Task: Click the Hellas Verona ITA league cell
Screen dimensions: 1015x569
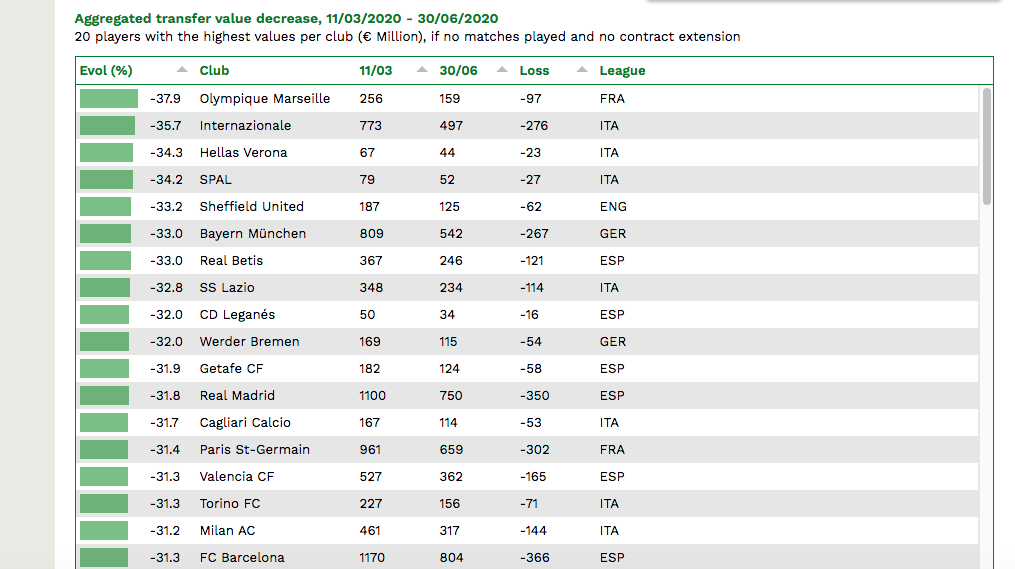Action: (x=609, y=153)
